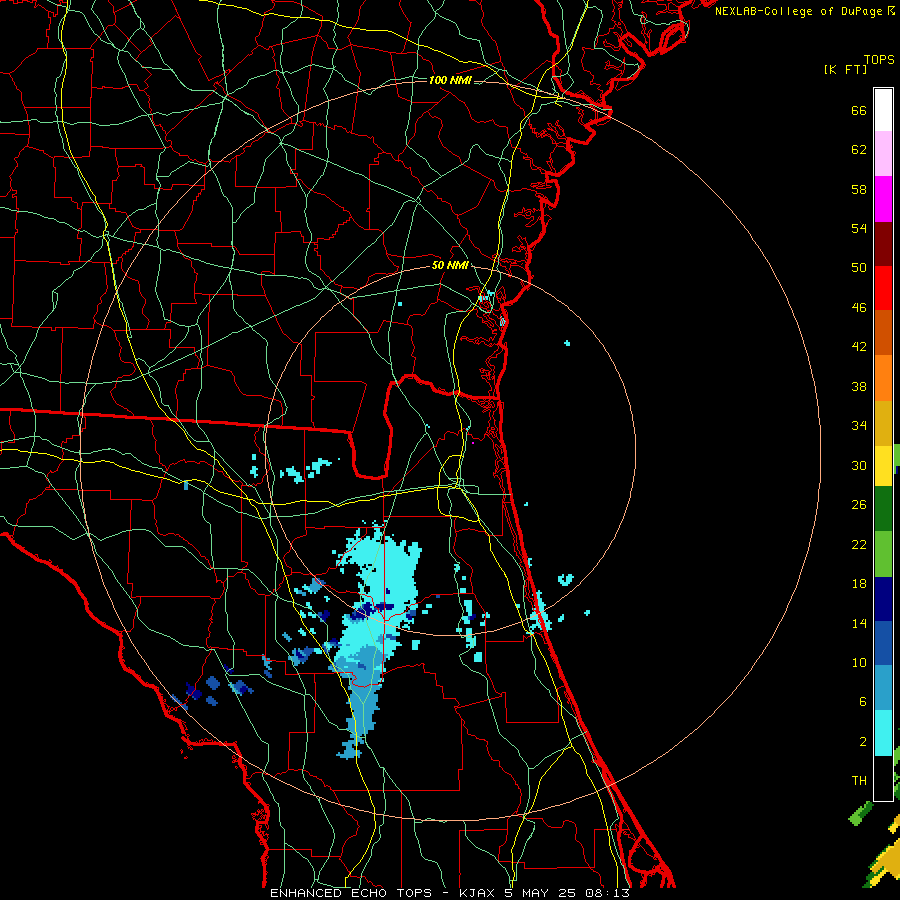
Task: Pick the navy blue legend band
Action: point(883,599)
